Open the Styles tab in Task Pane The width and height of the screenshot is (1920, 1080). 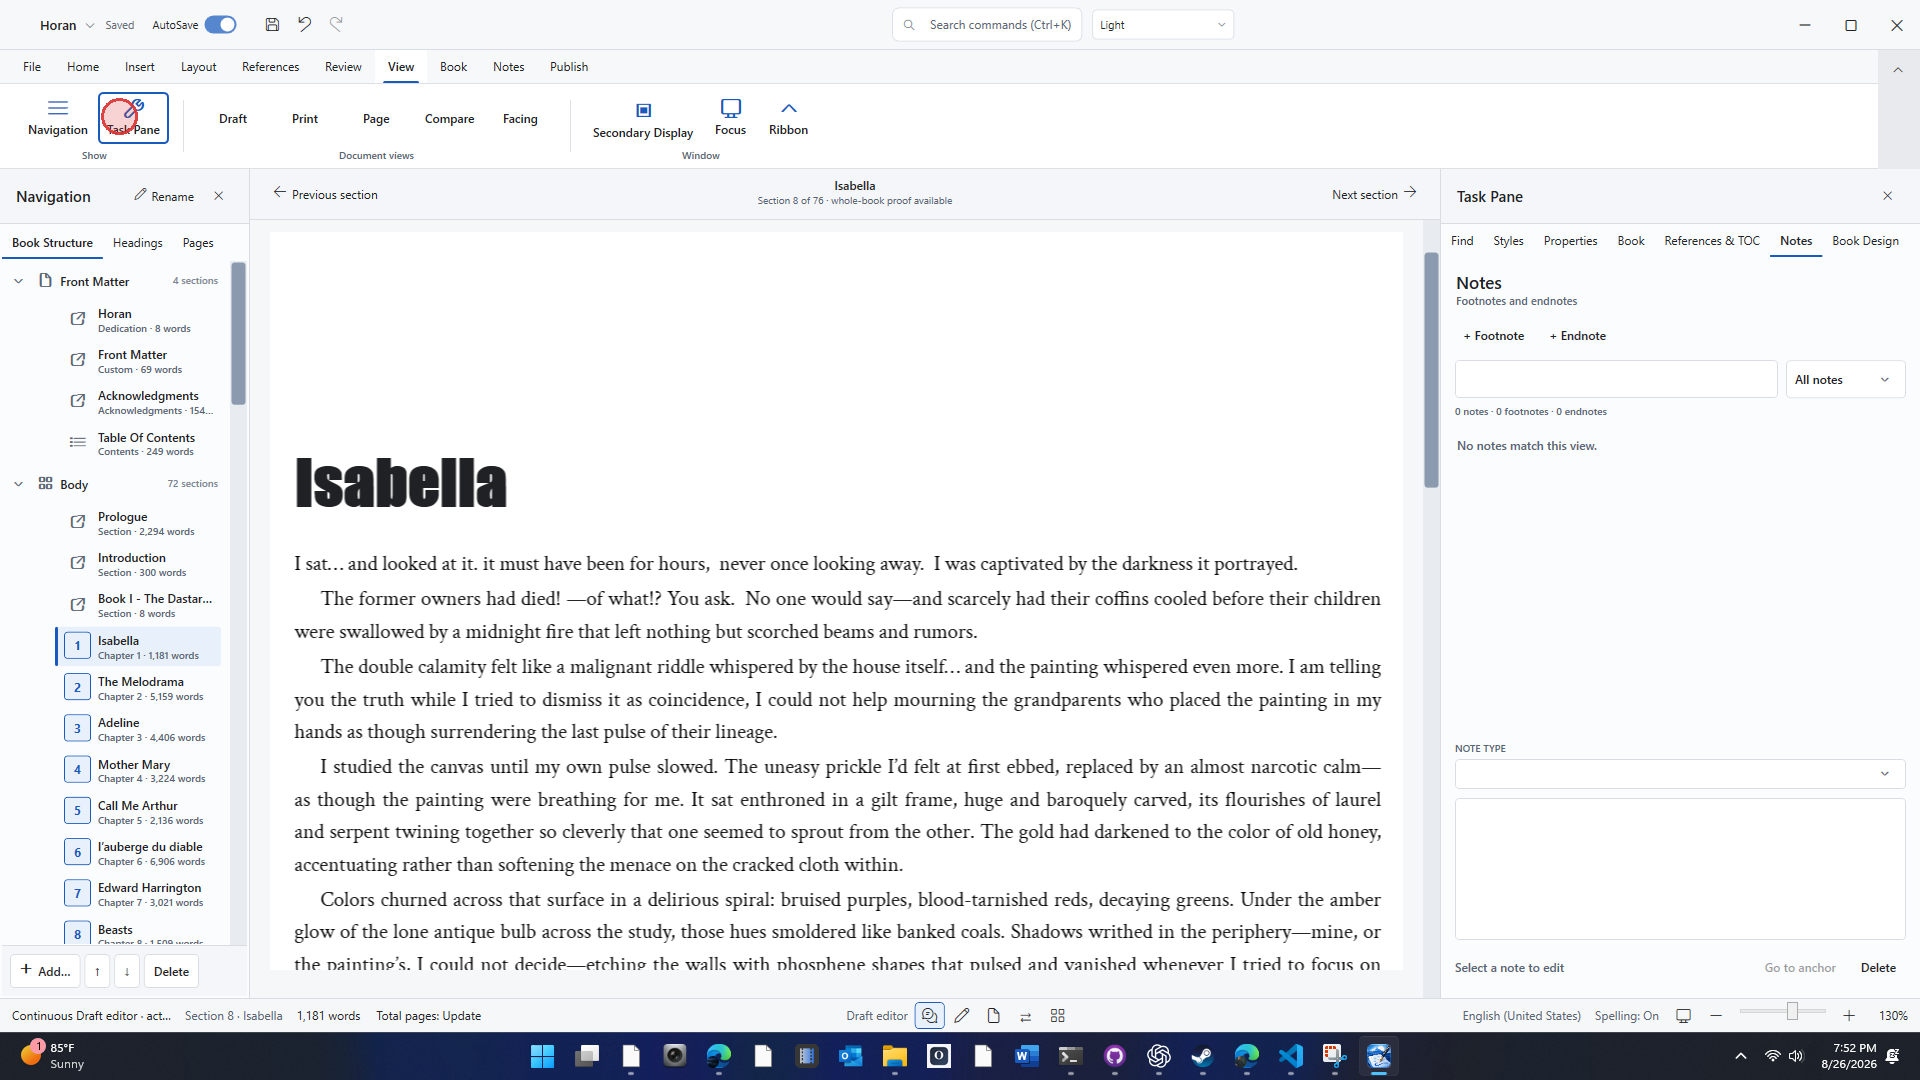pos(1508,241)
